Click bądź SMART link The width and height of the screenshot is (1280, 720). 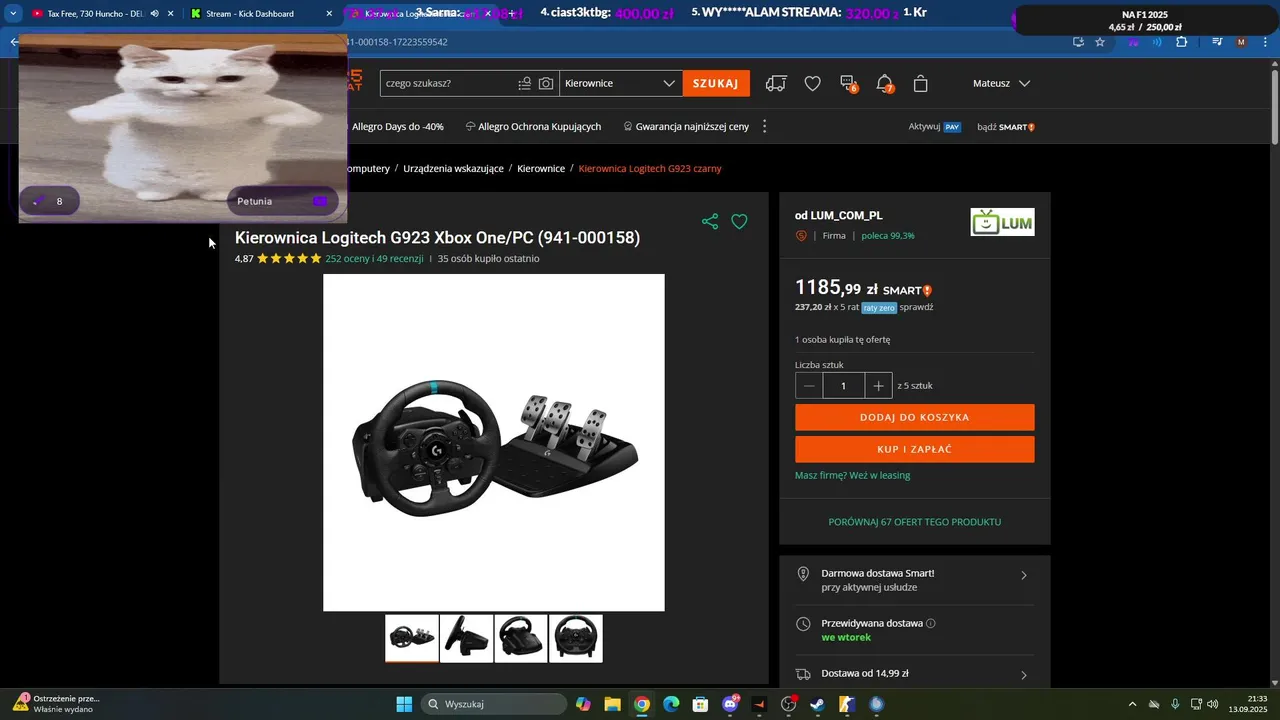(x=1006, y=127)
